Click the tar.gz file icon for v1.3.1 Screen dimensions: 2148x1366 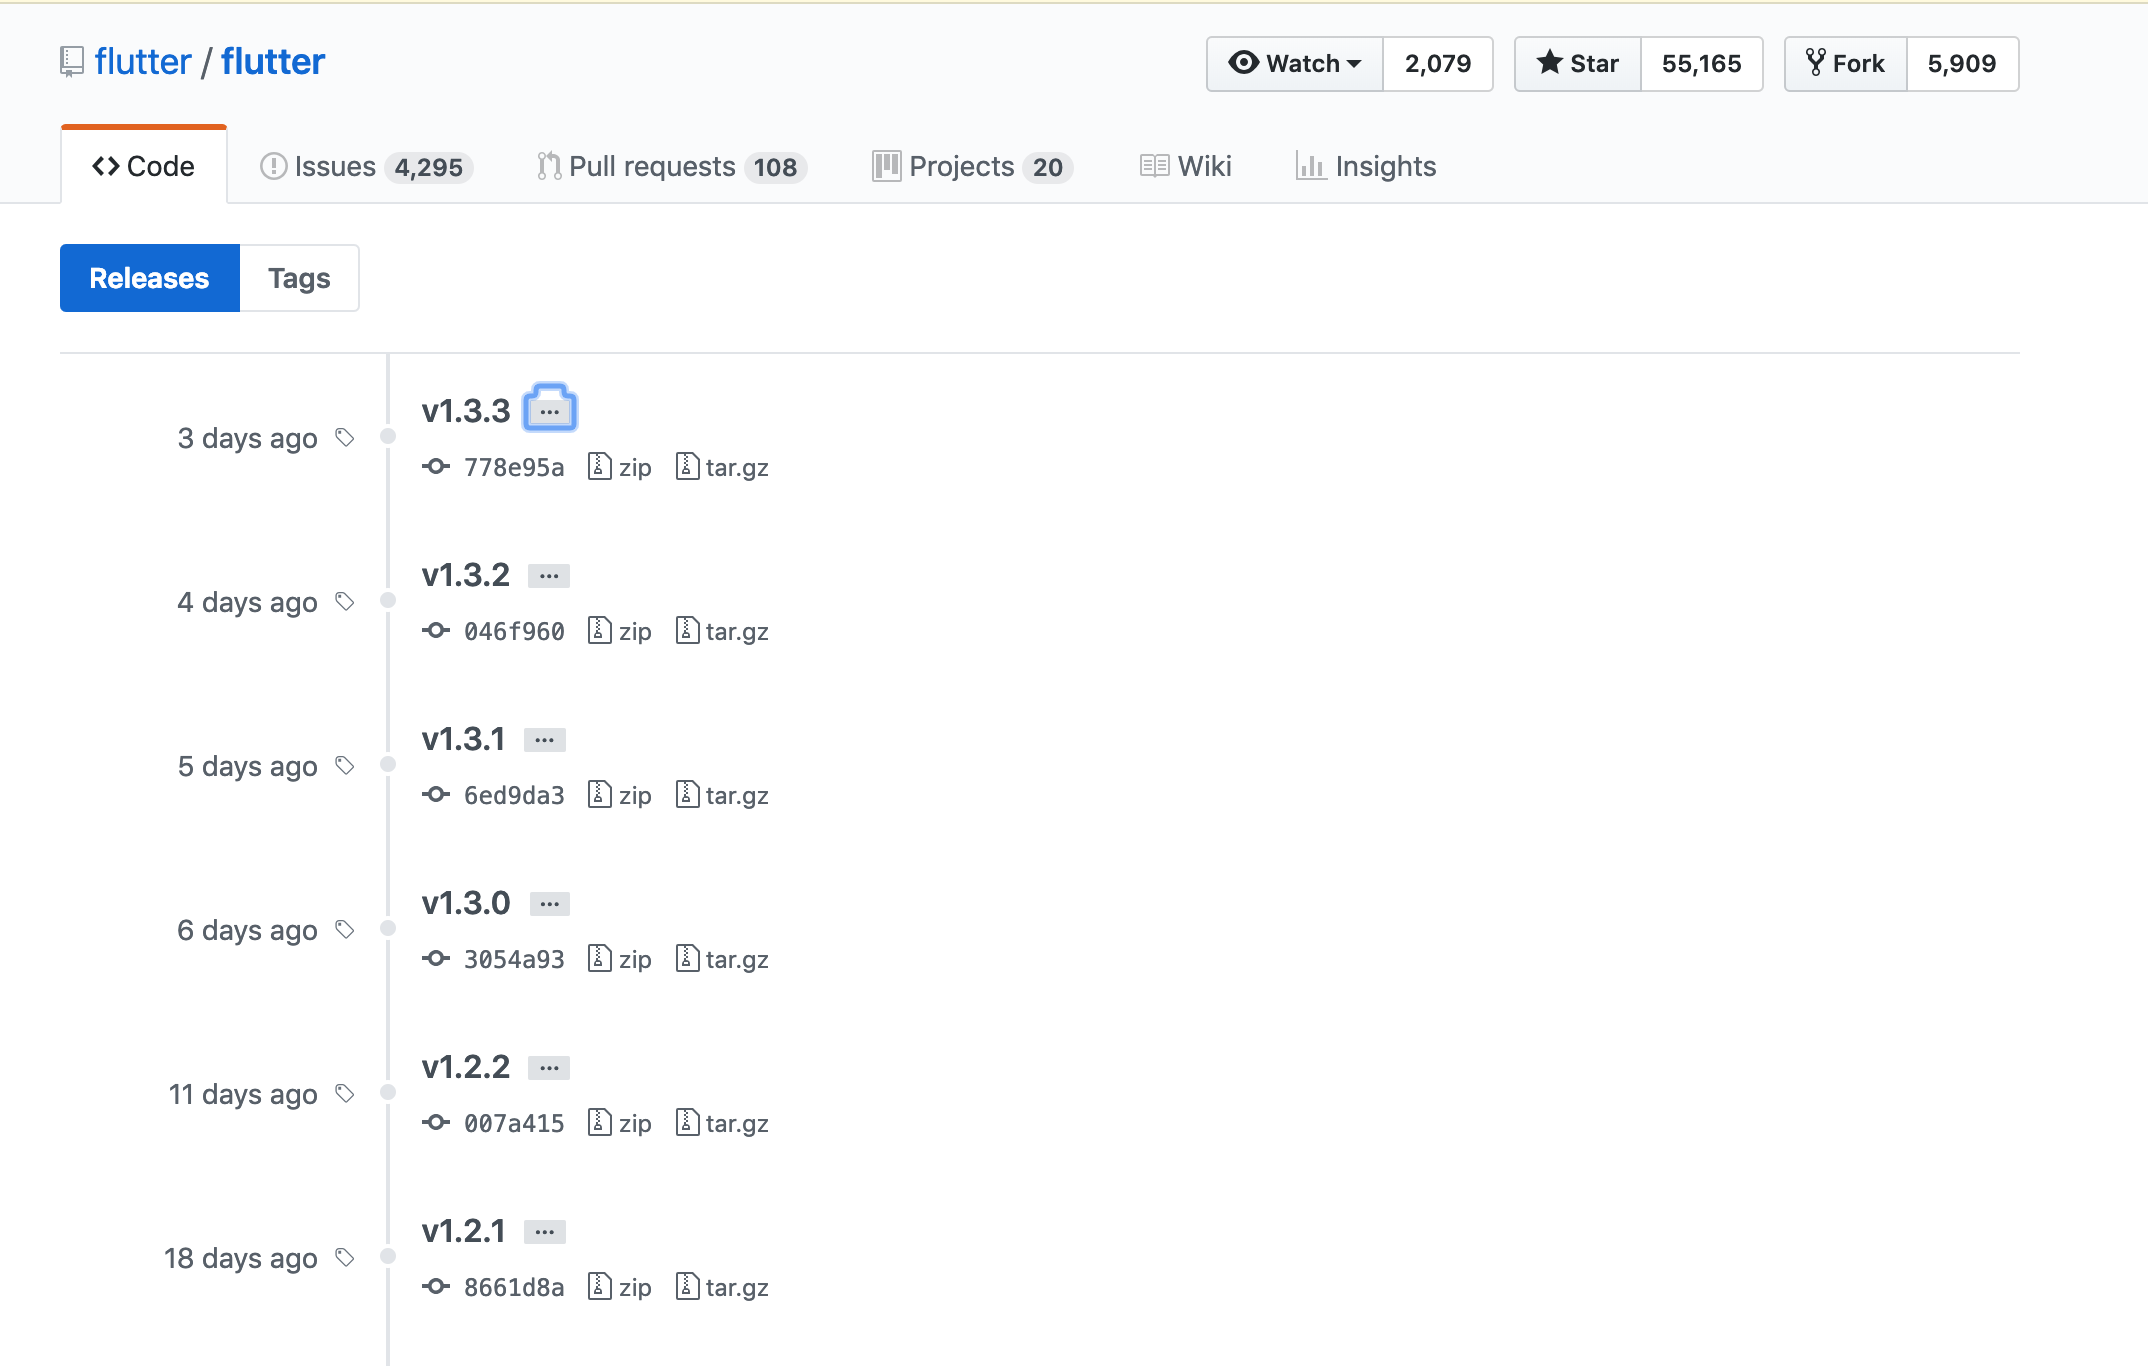(687, 795)
